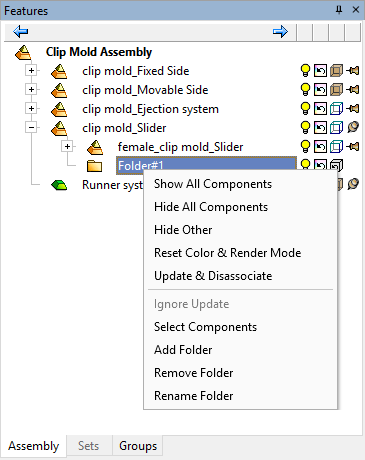Click the update arrow icon for clip mold_Ejection system
Screen dimensions: 365x460
pyautogui.click(x=320, y=109)
